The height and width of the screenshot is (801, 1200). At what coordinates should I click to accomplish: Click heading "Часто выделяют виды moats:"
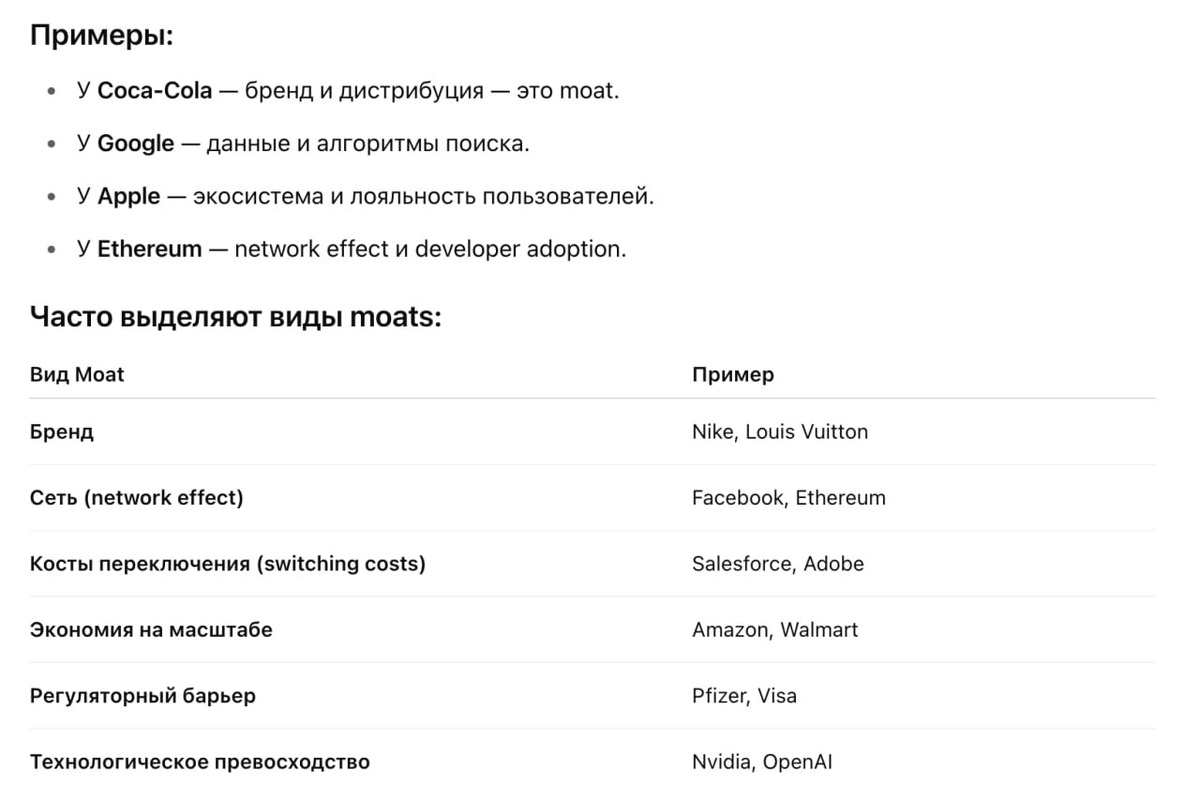[x=236, y=318]
